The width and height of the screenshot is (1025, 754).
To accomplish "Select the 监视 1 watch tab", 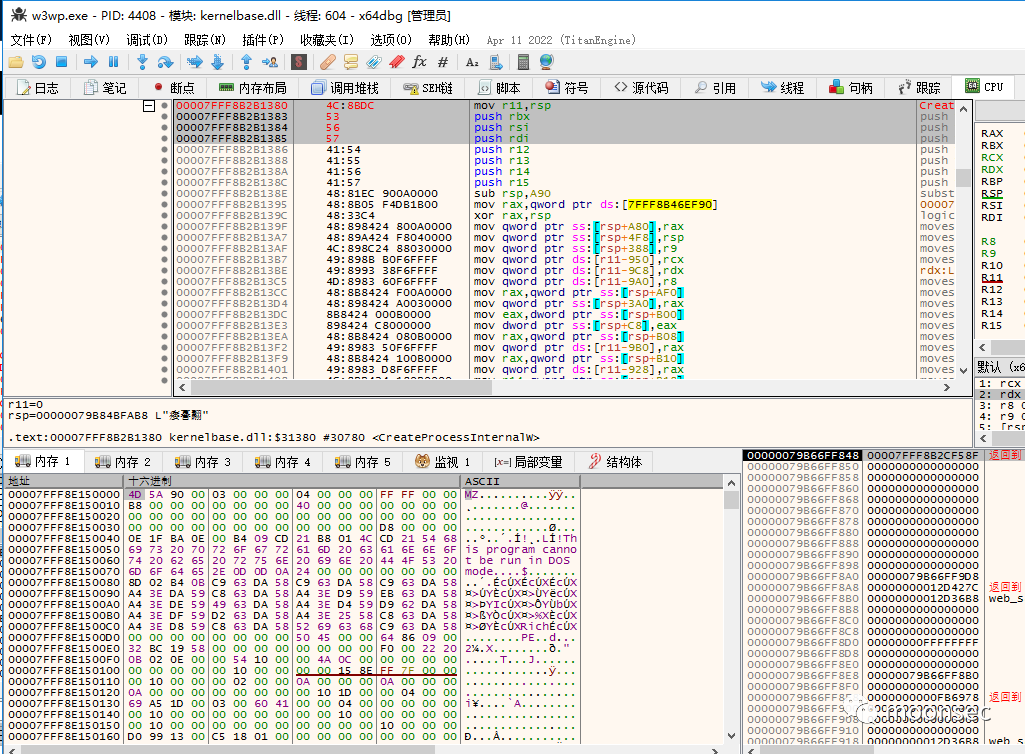I will pos(443,462).
